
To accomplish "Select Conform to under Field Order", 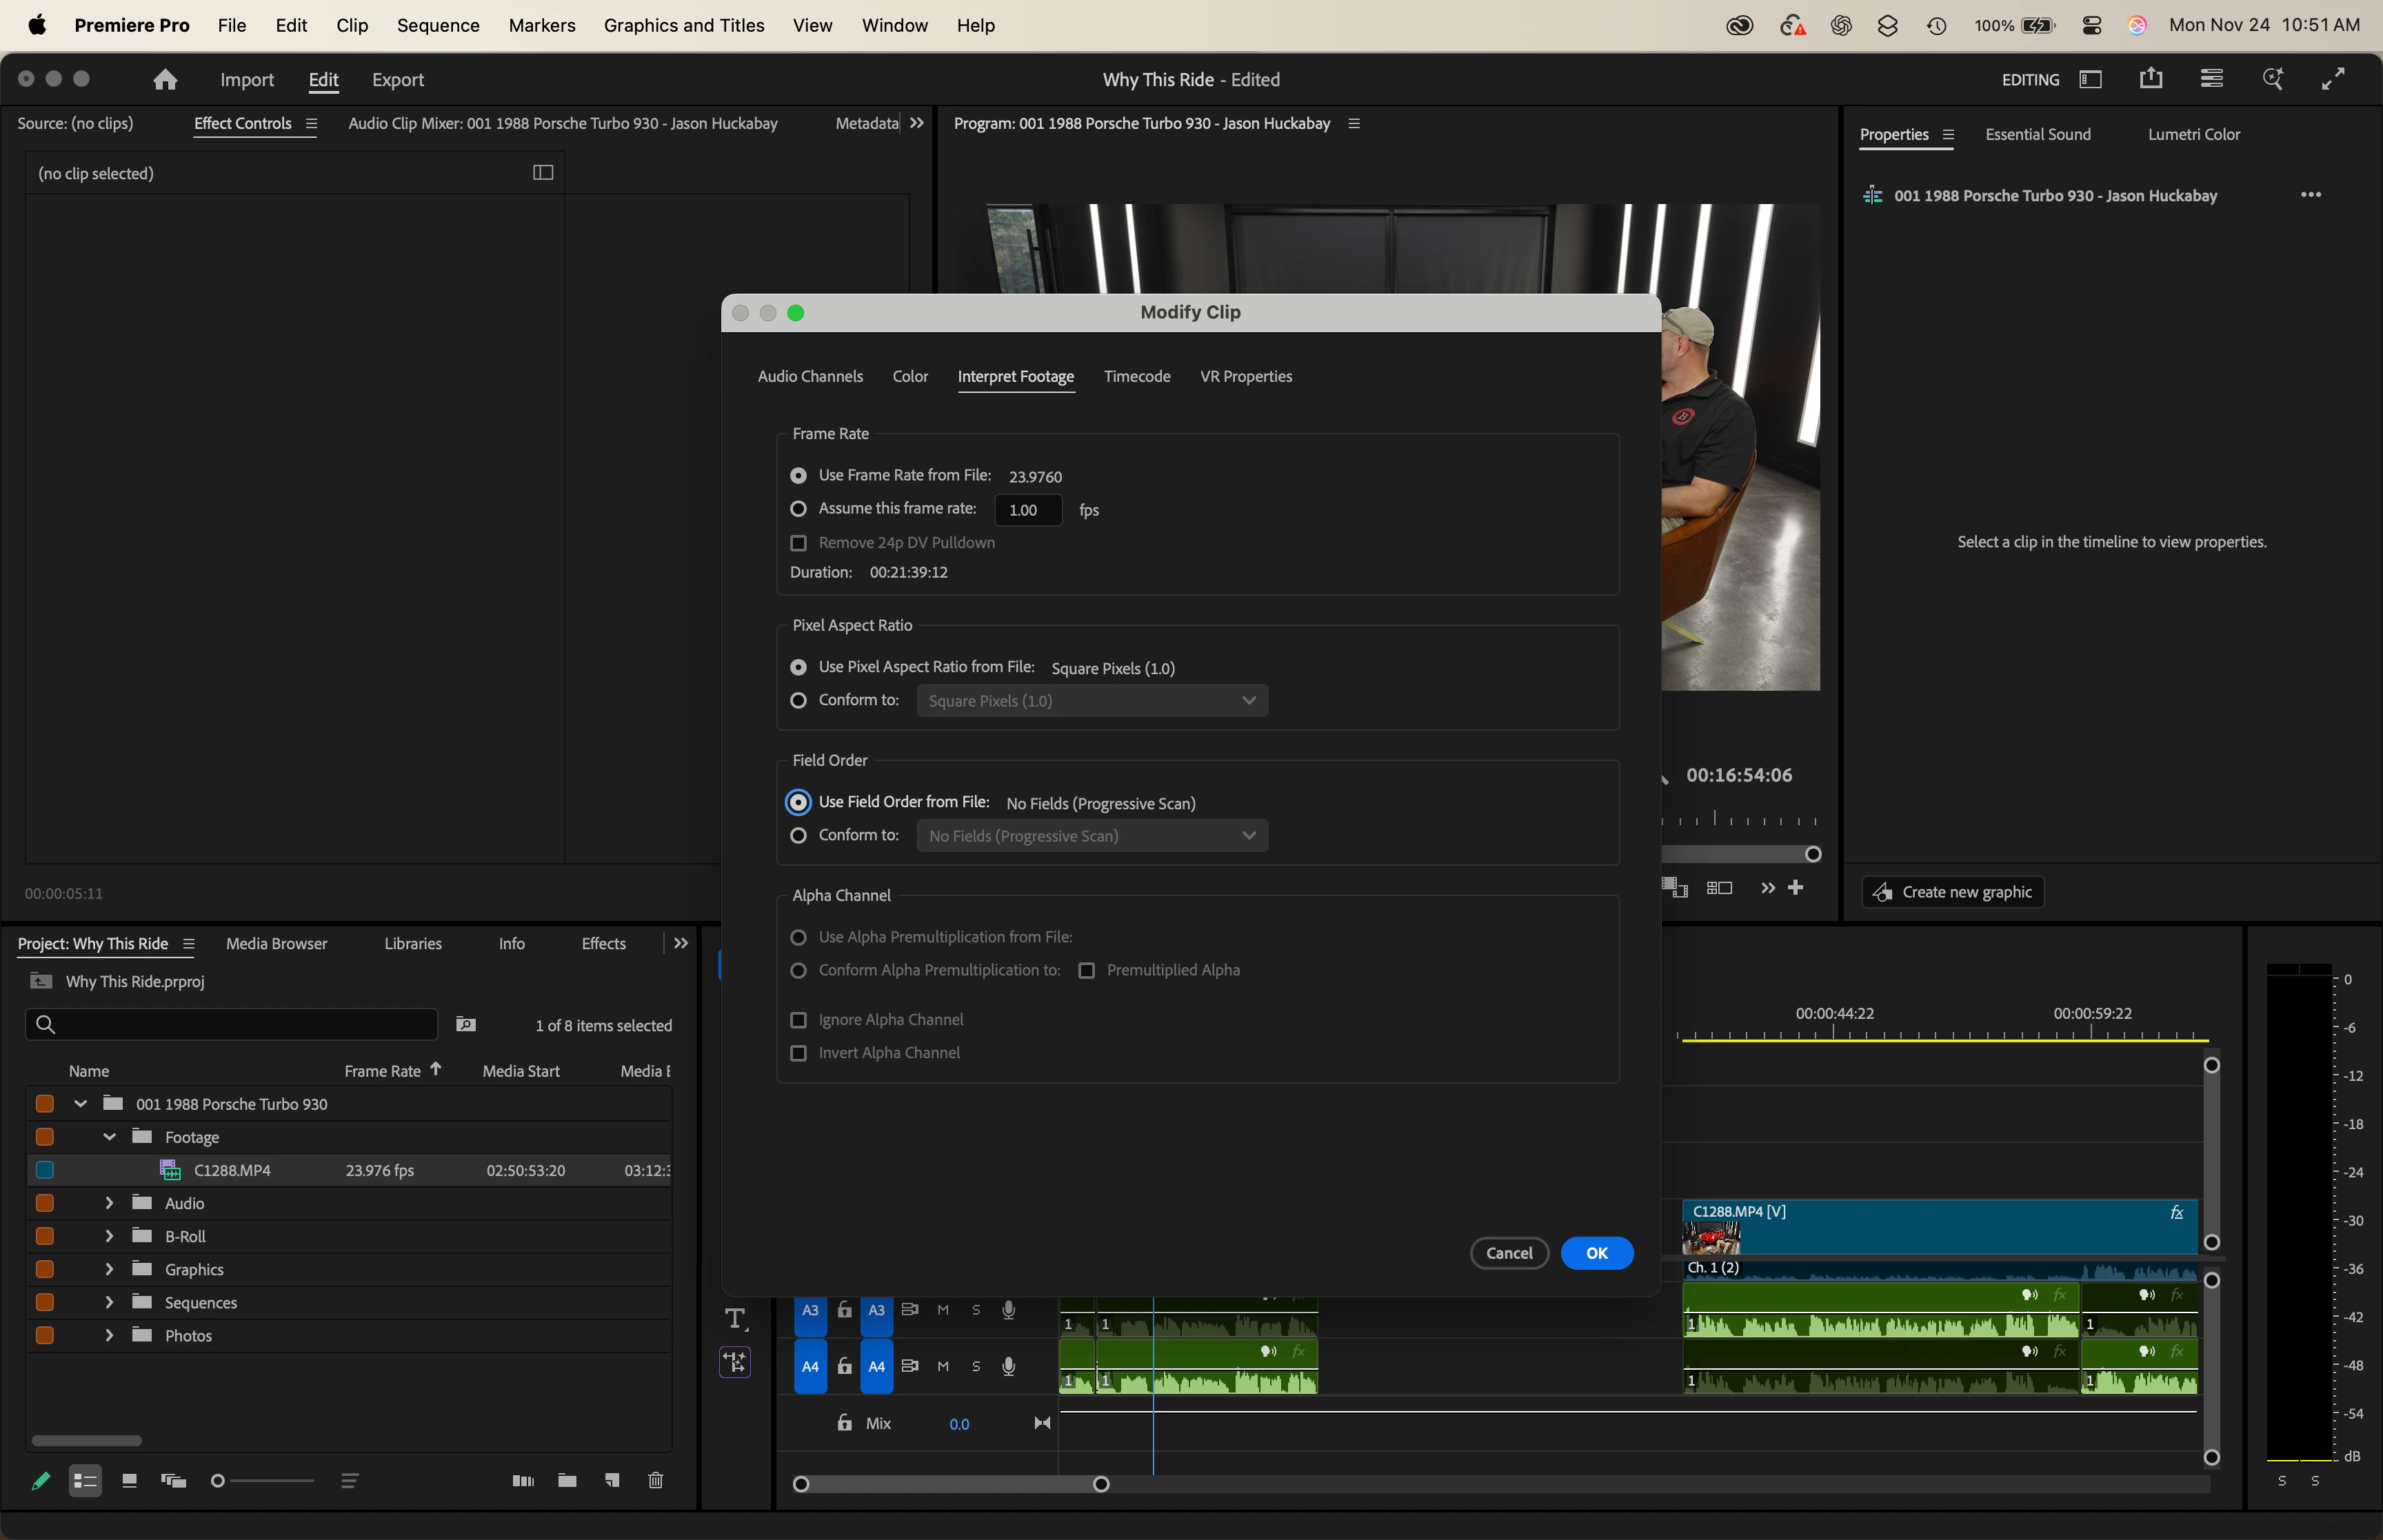I will pyautogui.click(x=798, y=835).
